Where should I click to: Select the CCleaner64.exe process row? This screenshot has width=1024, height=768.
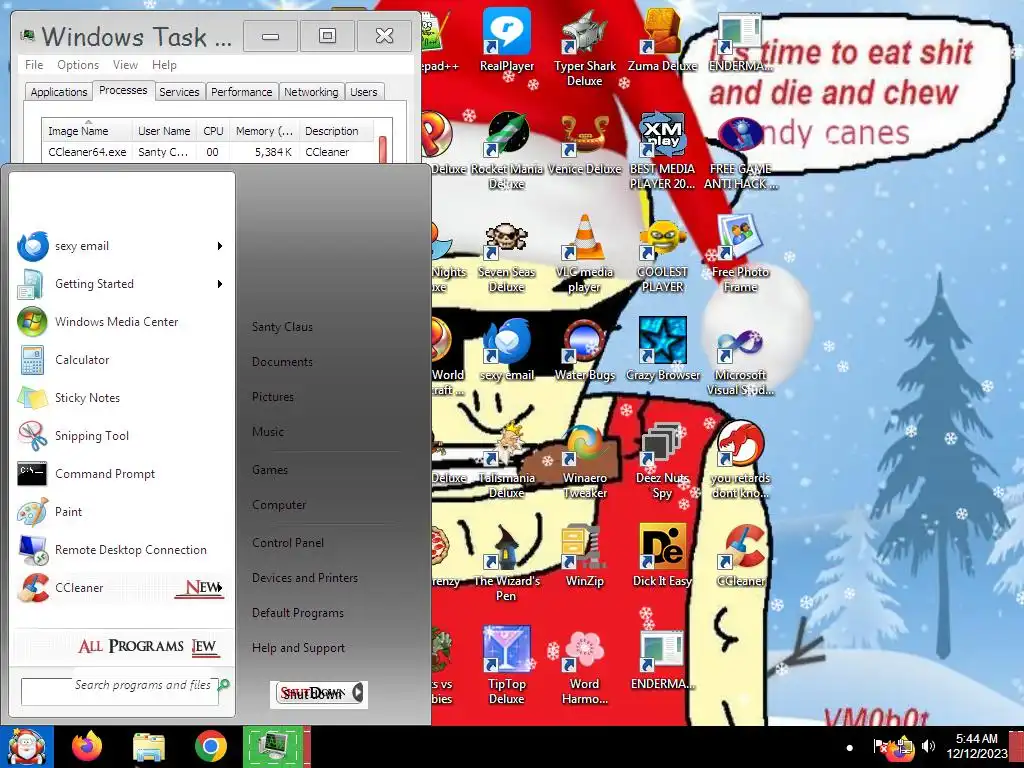[209, 152]
